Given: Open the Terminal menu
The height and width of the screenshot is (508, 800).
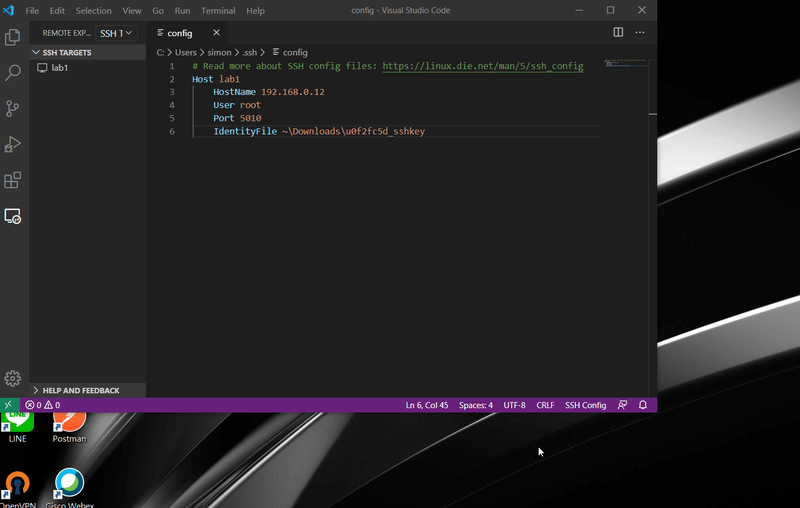Looking at the screenshot, I should [x=218, y=11].
